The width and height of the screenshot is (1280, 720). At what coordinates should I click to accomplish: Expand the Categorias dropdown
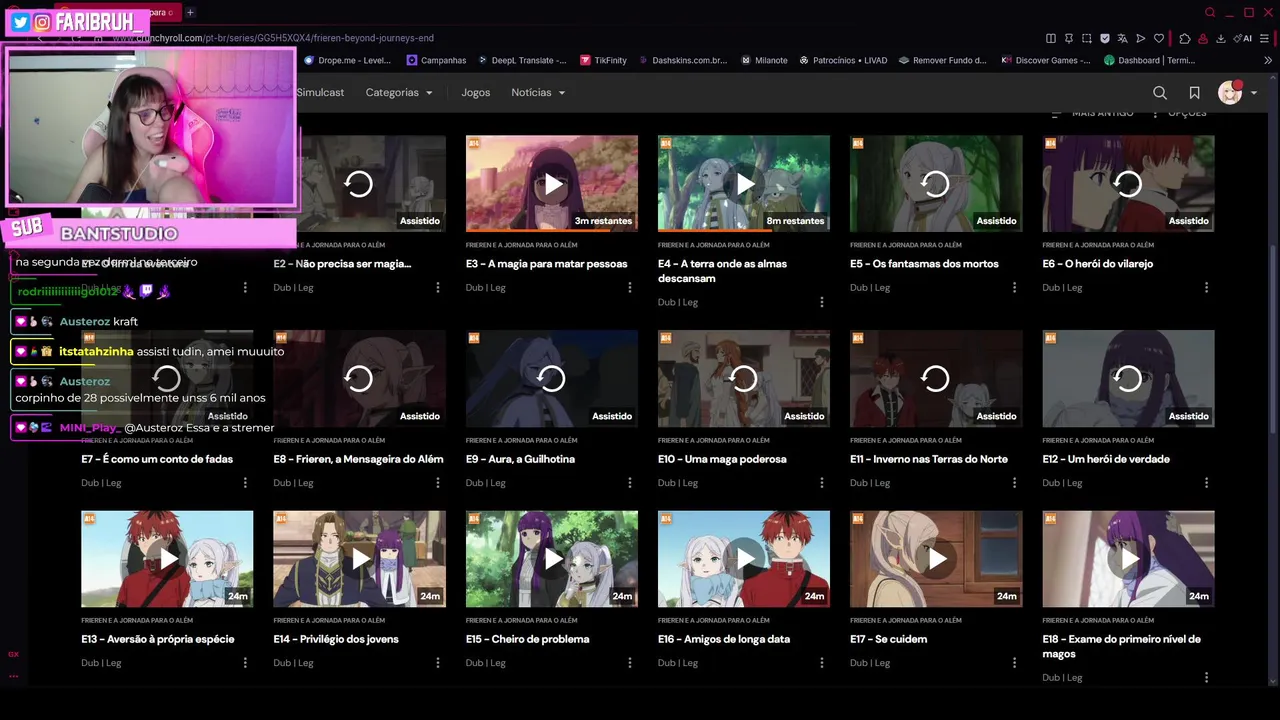pyautogui.click(x=399, y=93)
